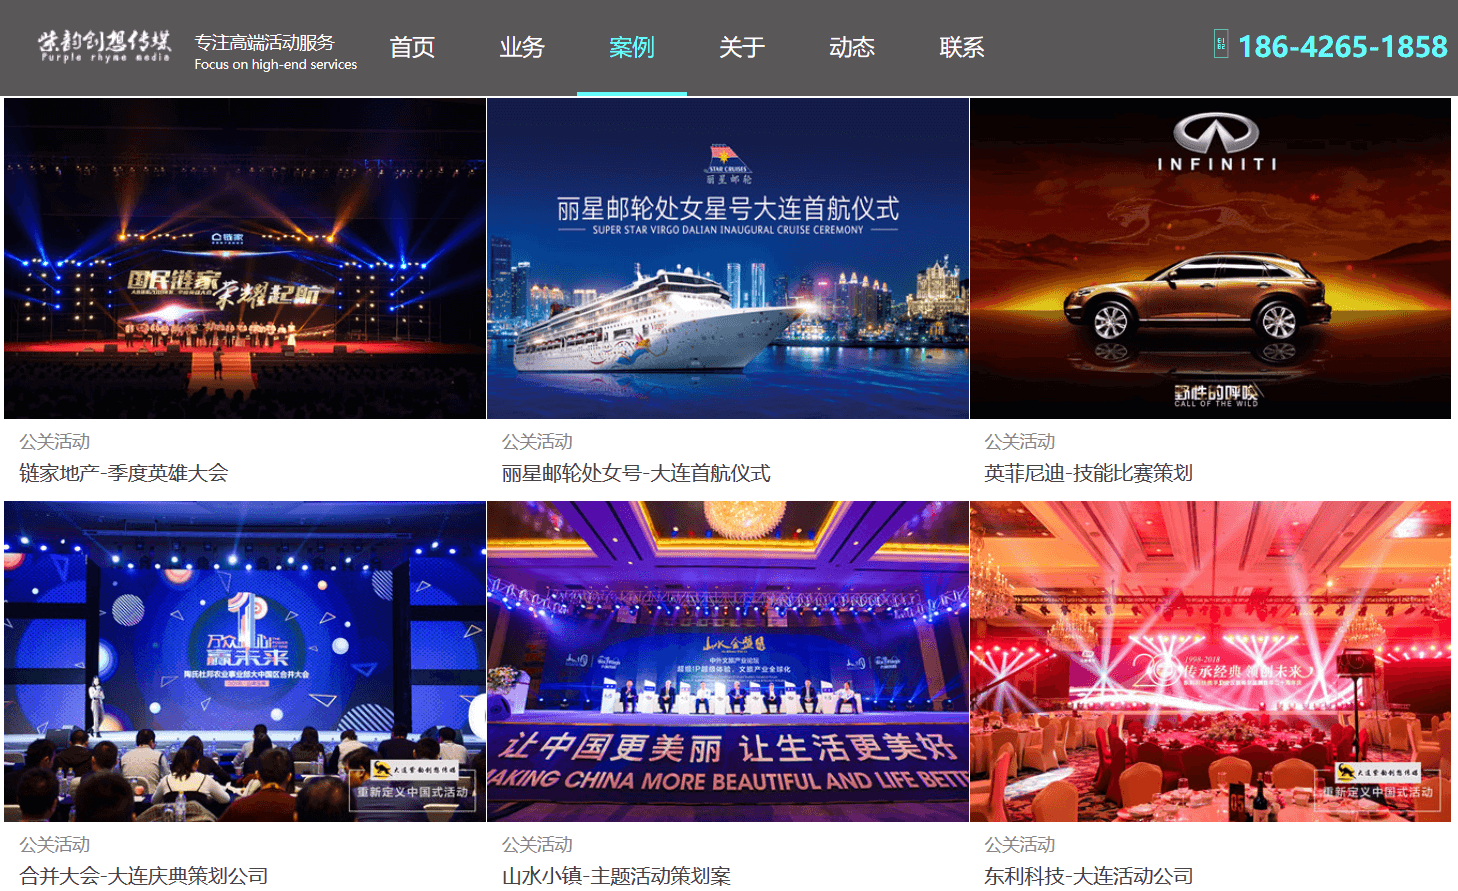Open the red banquet hall thumbnail
This screenshot has height=891, width=1458.
tap(1210, 661)
